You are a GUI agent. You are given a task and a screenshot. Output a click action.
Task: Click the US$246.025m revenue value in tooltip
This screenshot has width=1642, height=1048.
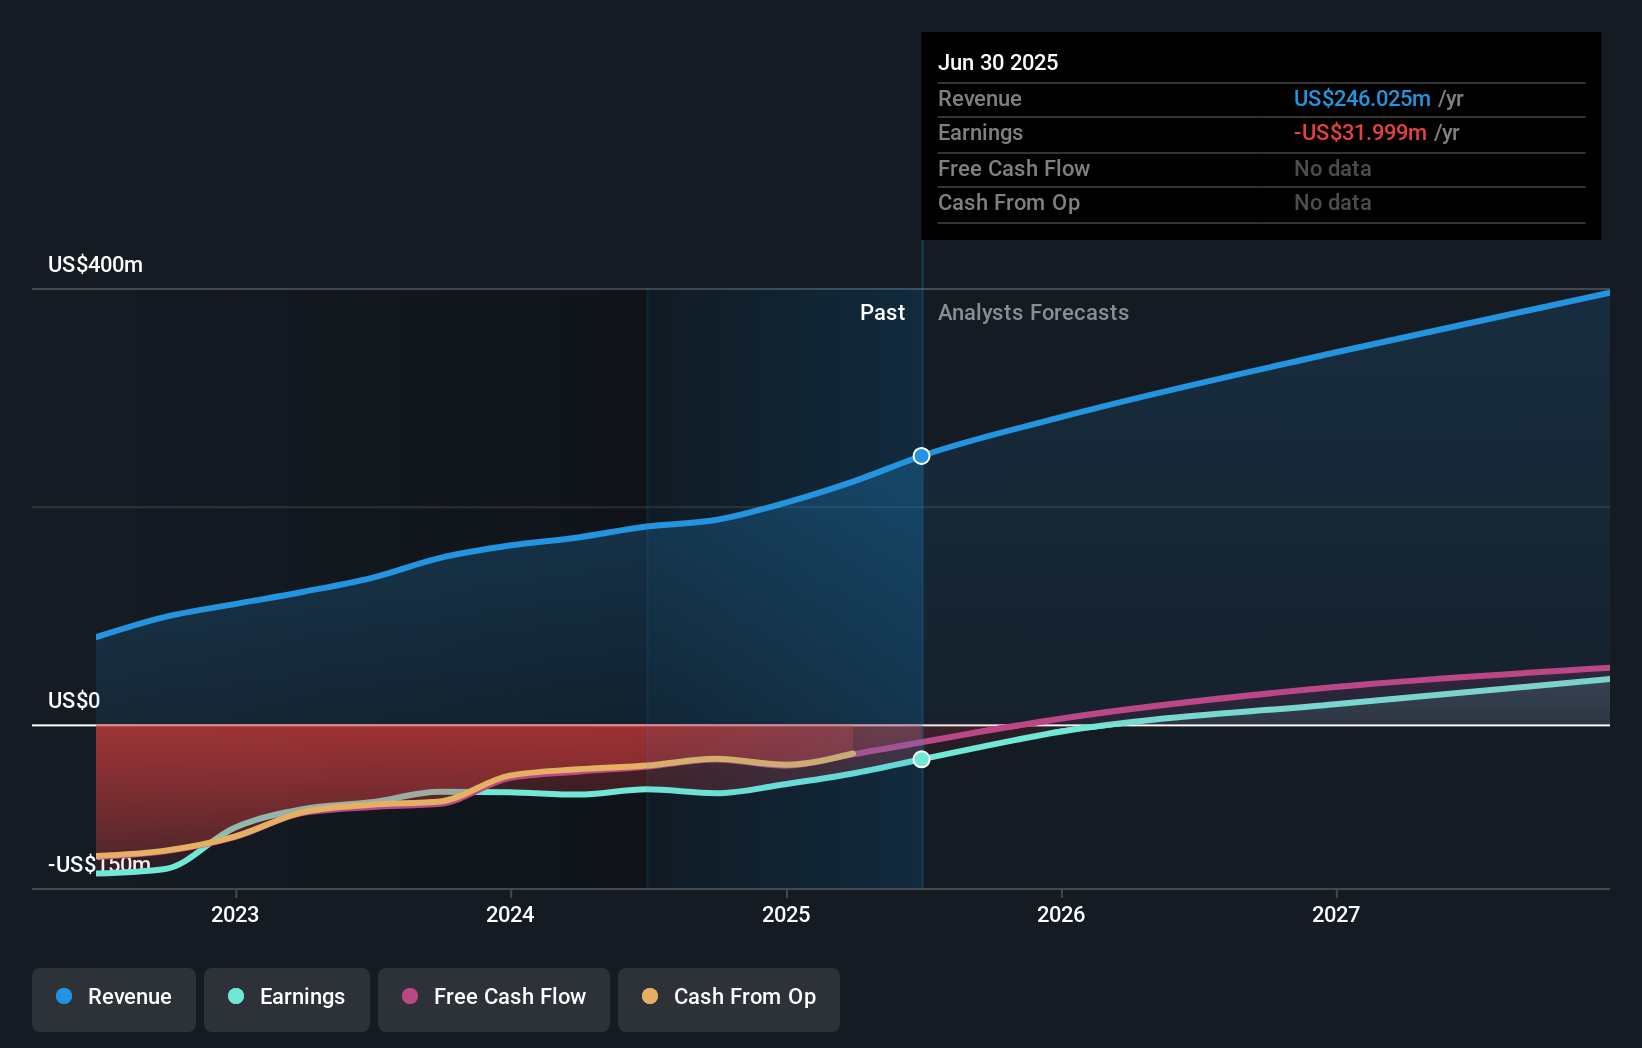[1362, 98]
